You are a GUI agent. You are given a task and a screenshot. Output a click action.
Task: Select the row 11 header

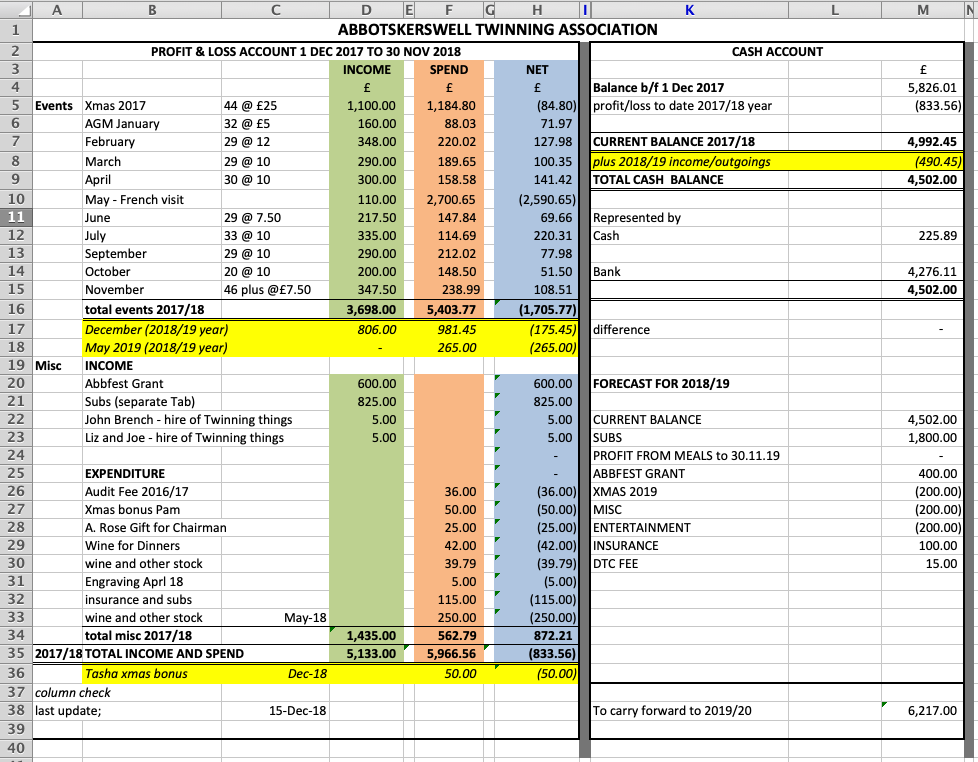coord(15,217)
